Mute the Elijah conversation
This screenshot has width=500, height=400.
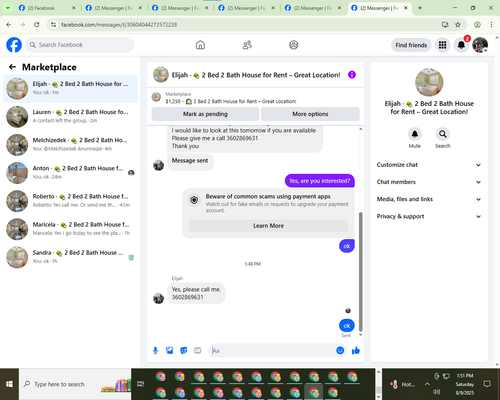[x=414, y=134]
